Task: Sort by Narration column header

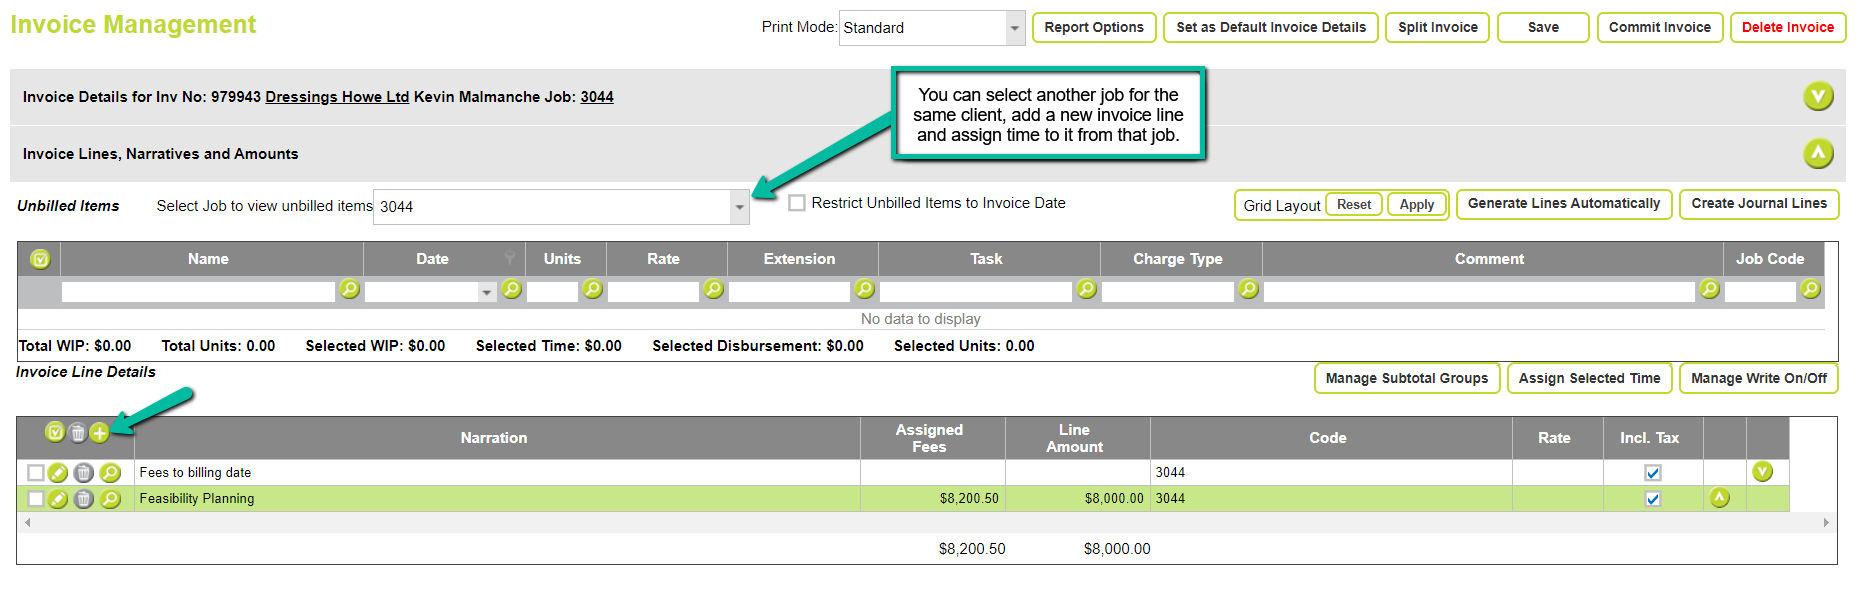Action: tap(494, 438)
